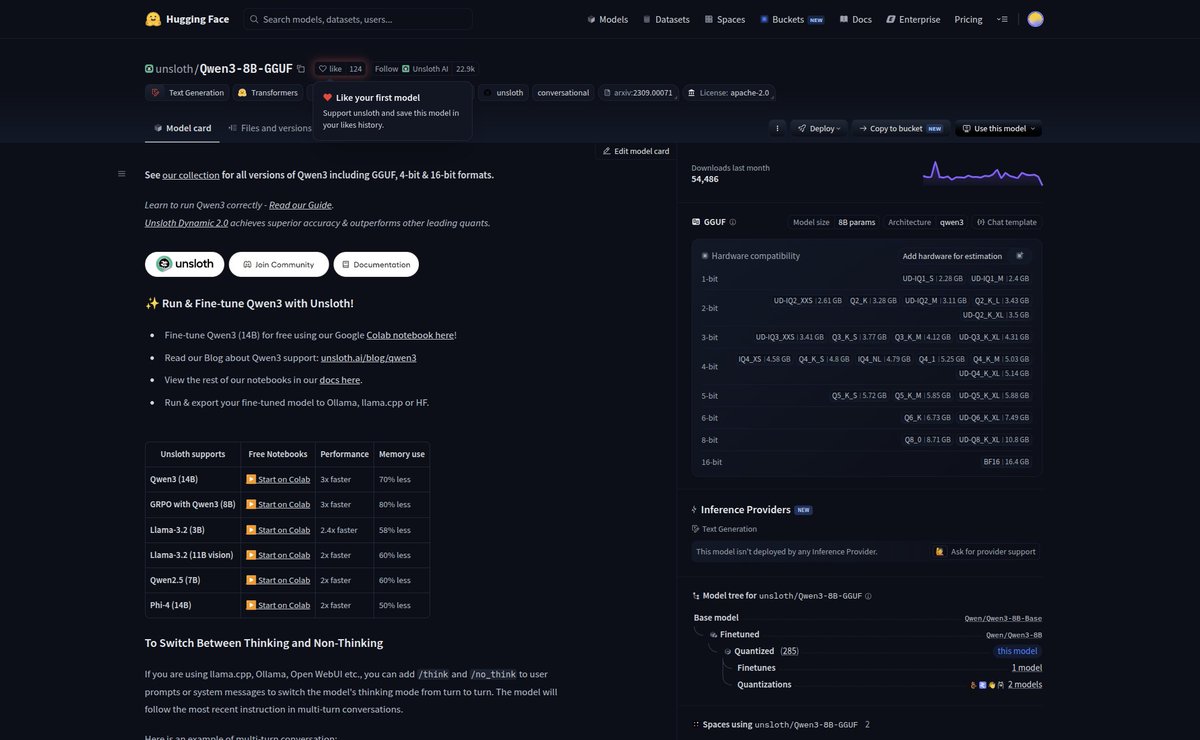This screenshot has height=740, width=1200.
Task: Start on Colab for Qwen3 (14B) row
Action: pos(278,479)
